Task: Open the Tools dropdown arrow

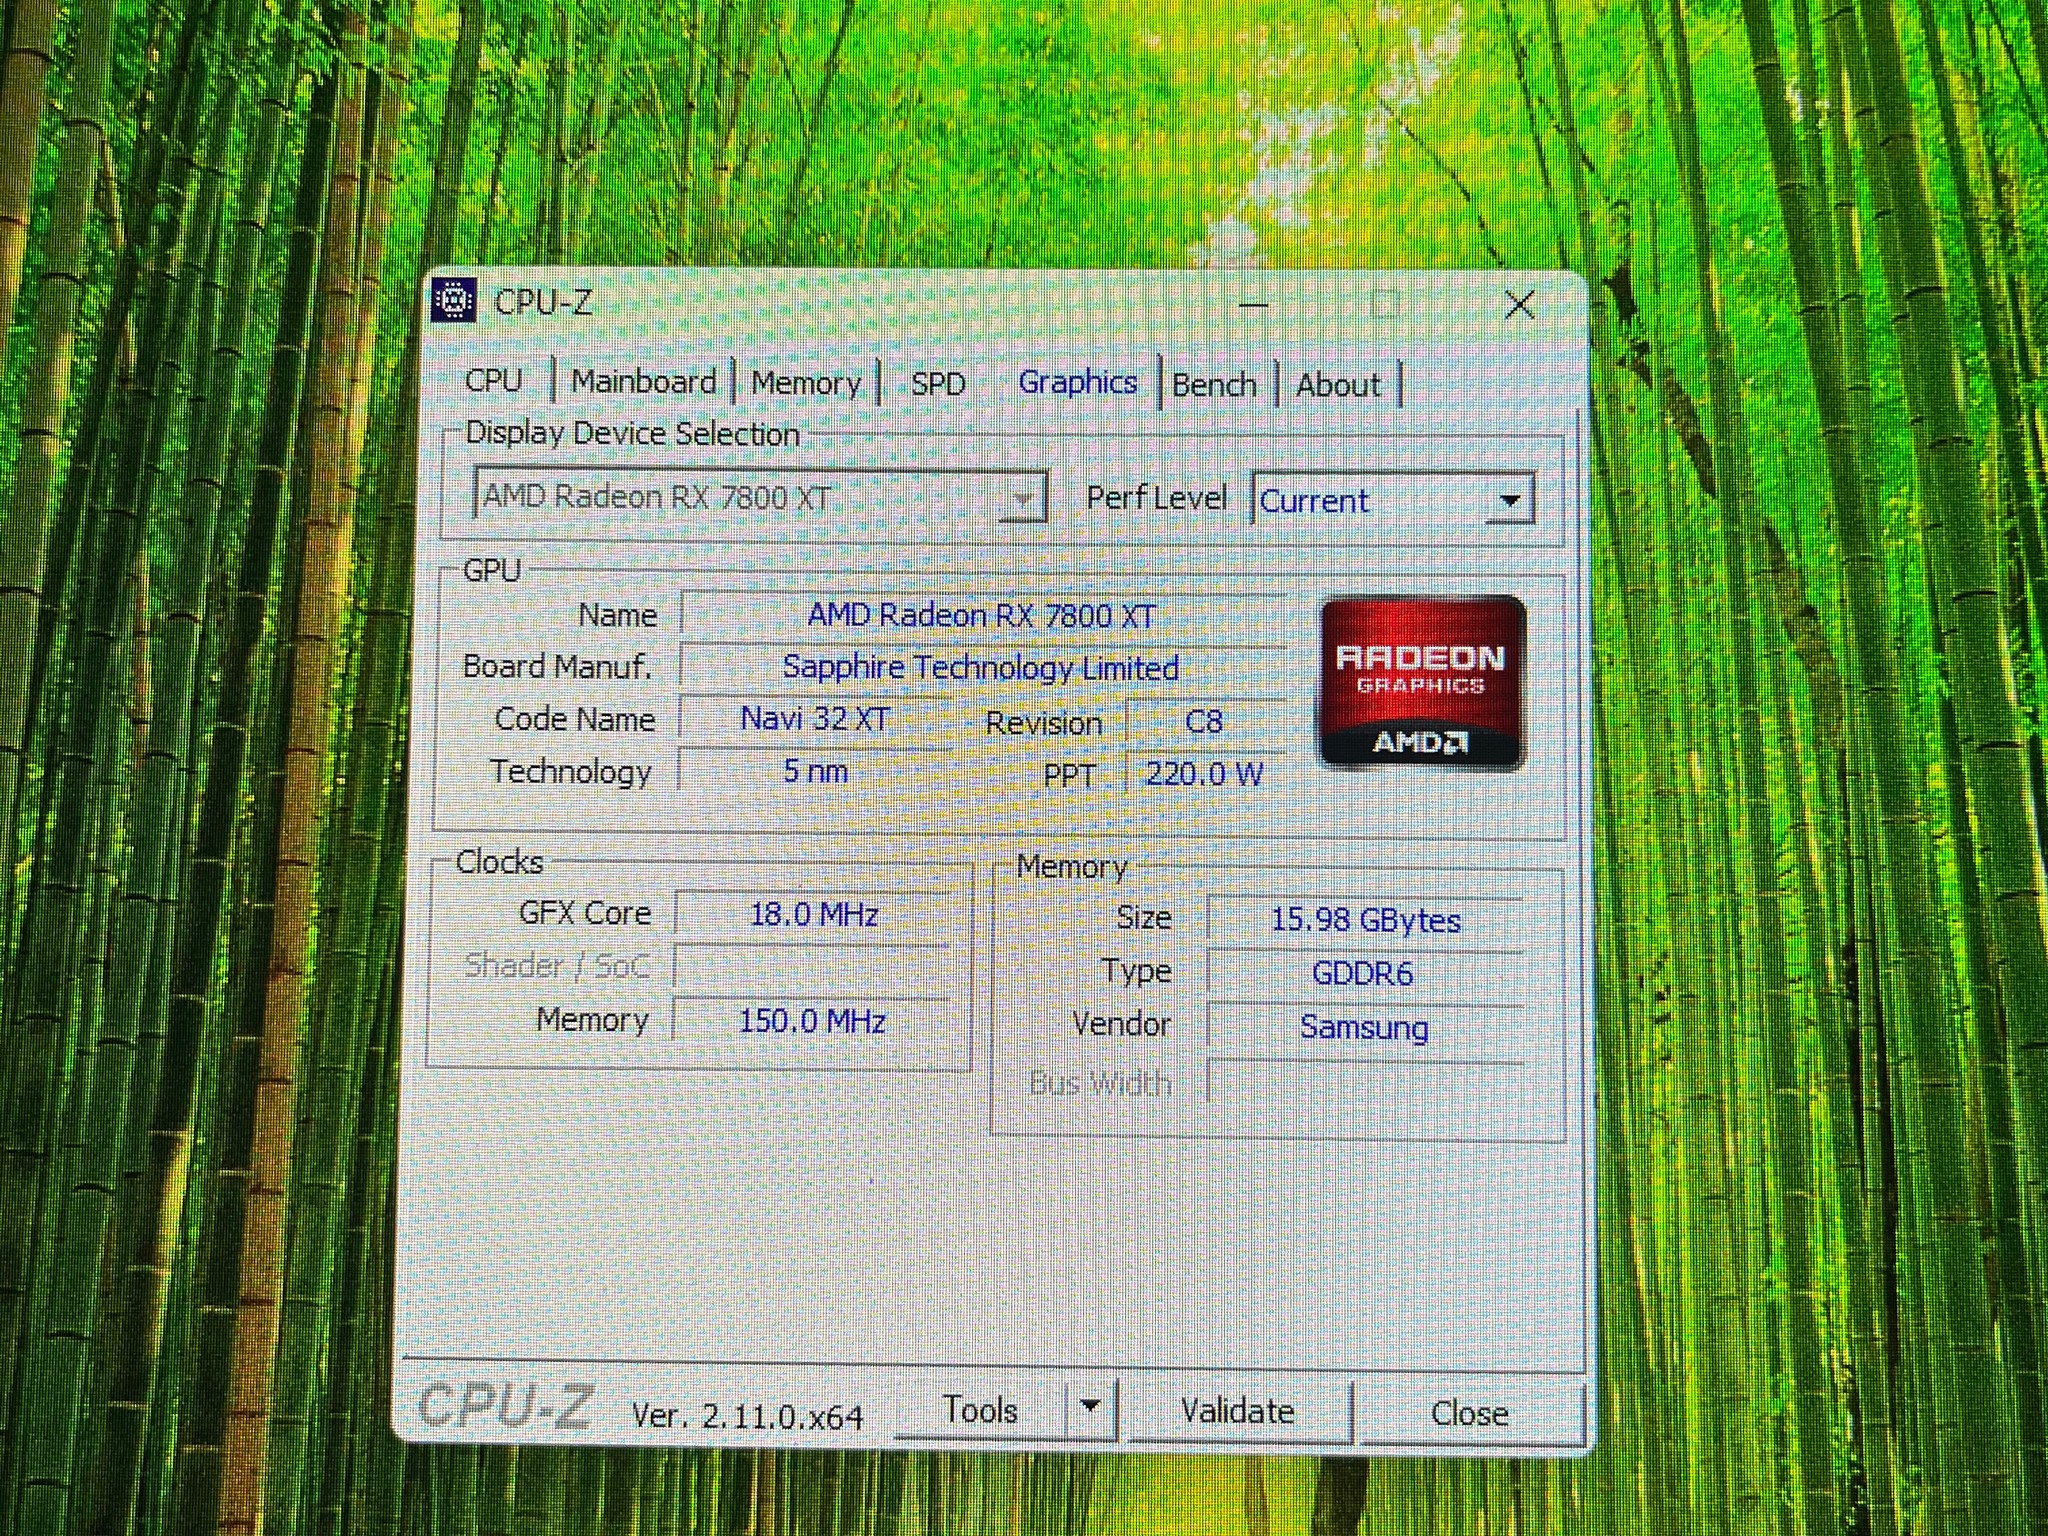Action: click(x=1091, y=1408)
